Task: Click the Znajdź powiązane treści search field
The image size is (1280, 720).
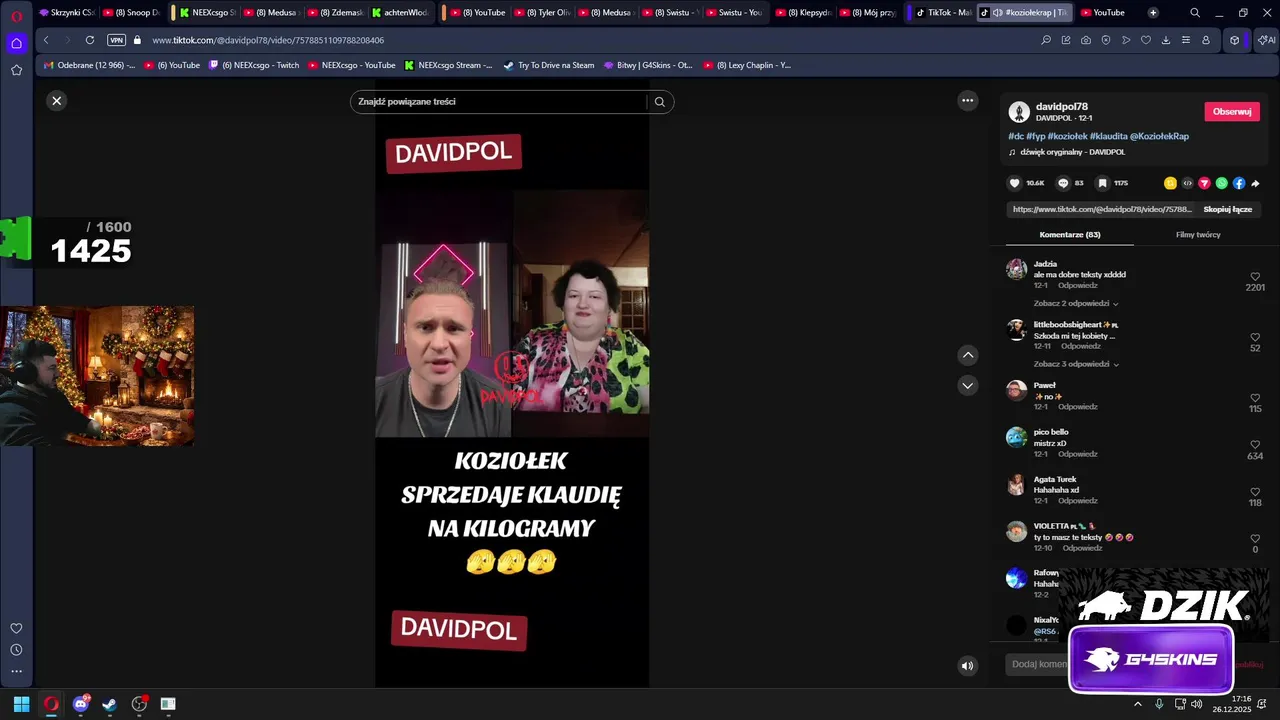Action: pos(500,102)
